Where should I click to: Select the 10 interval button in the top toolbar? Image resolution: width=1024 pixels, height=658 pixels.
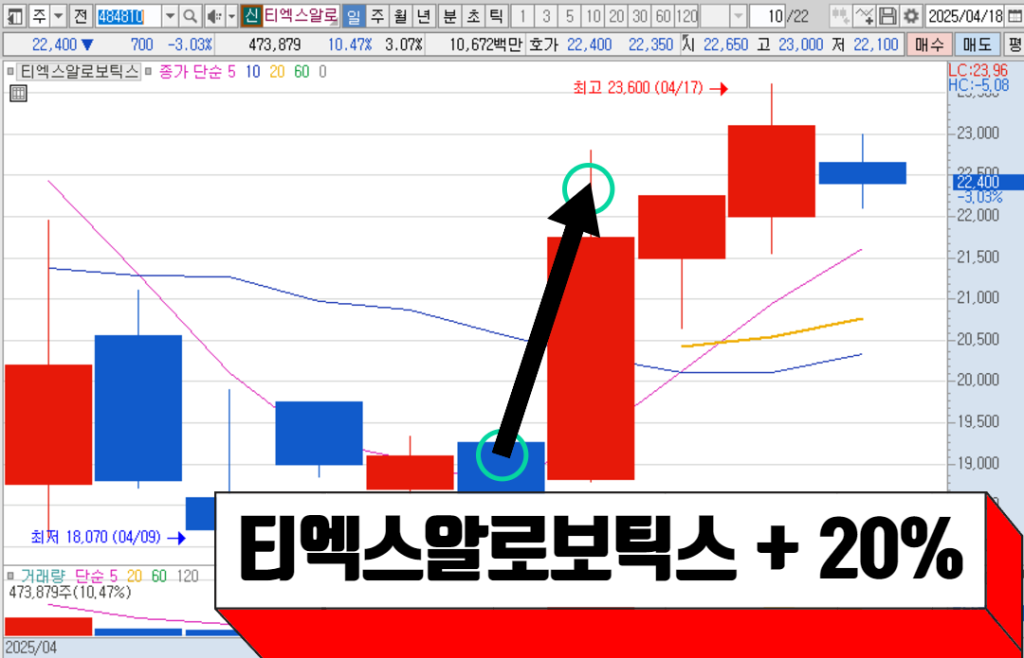coord(594,15)
